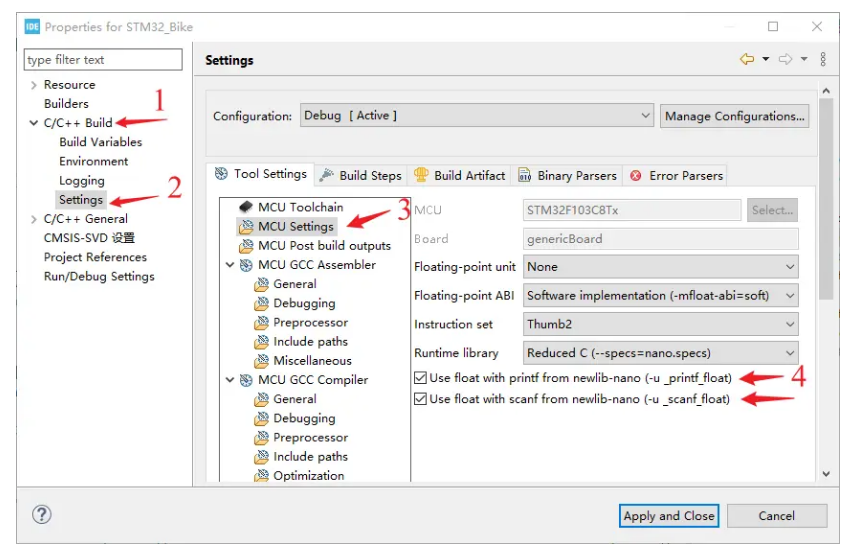Click the forward navigation arrow icon
The height and width of the screenshot is (560, 859).
click(785, 59)
